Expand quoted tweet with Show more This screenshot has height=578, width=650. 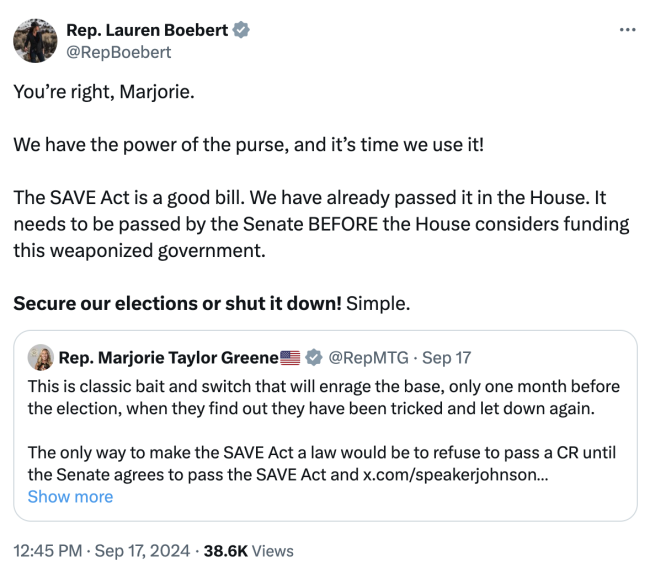click(70, 497)
